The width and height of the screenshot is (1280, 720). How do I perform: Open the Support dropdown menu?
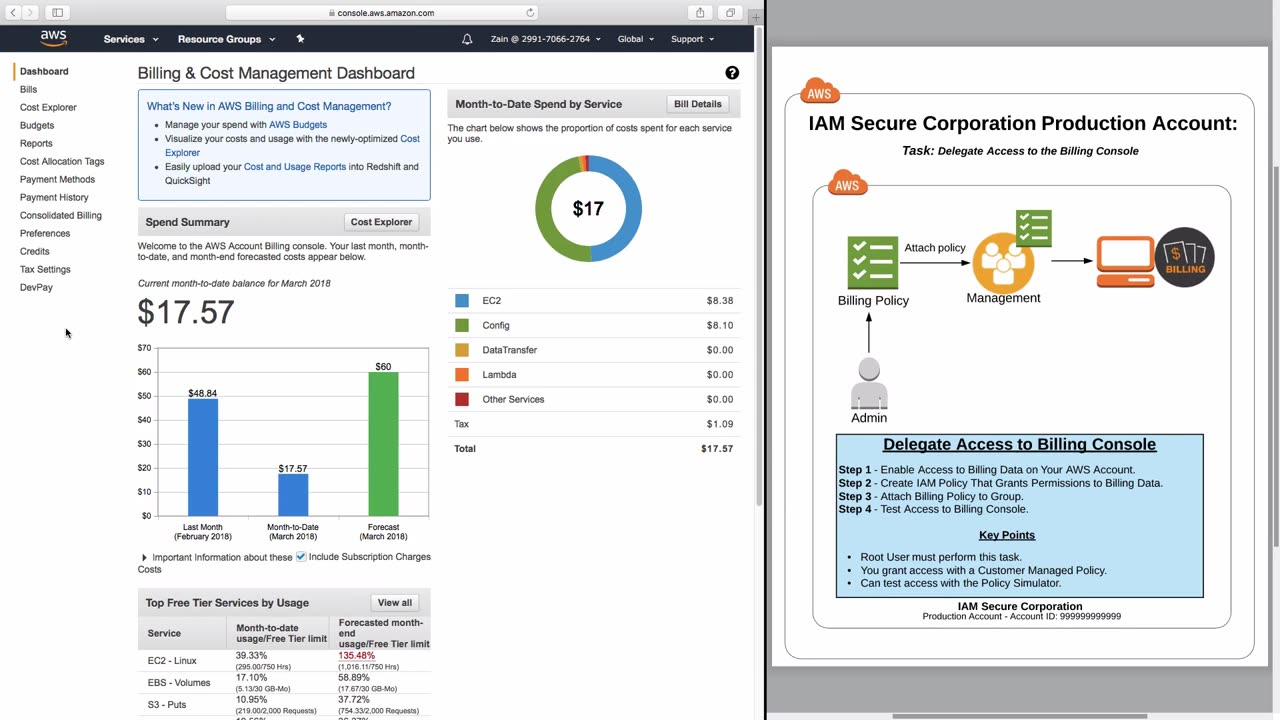pyautogui.click(x=692, y=39)
